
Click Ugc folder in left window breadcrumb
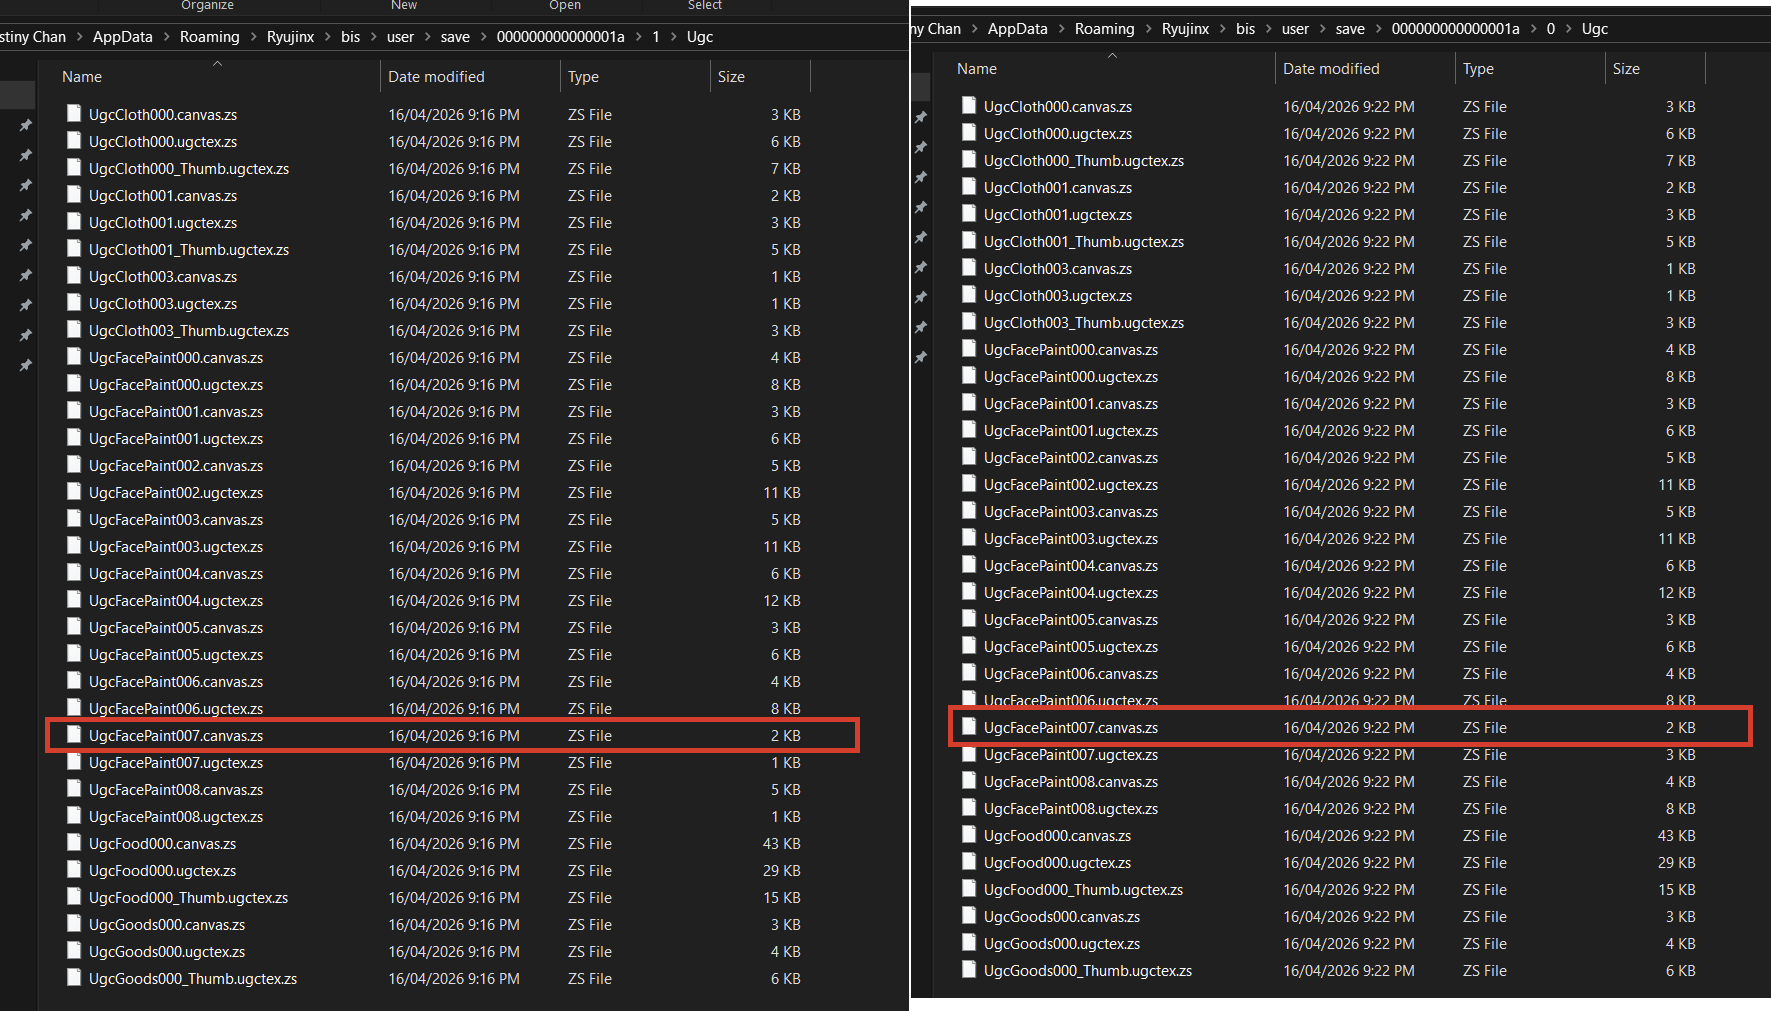700,37
